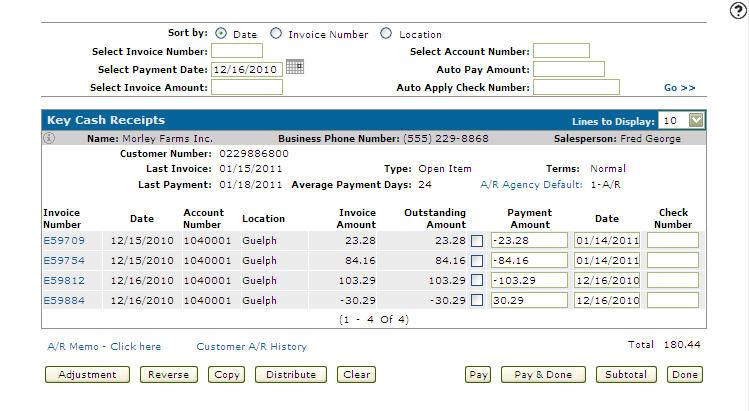Image resolution: width=749 pixels, height=411 pixels.
Task: Click the Pay & Done button
Action: pyautogui.click(x=542, y=375)
